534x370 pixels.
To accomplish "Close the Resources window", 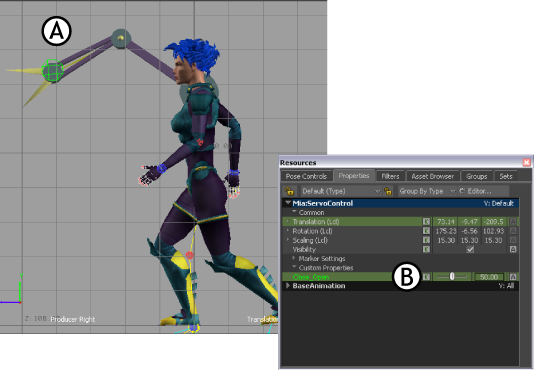I will click(x=527, y=162).
